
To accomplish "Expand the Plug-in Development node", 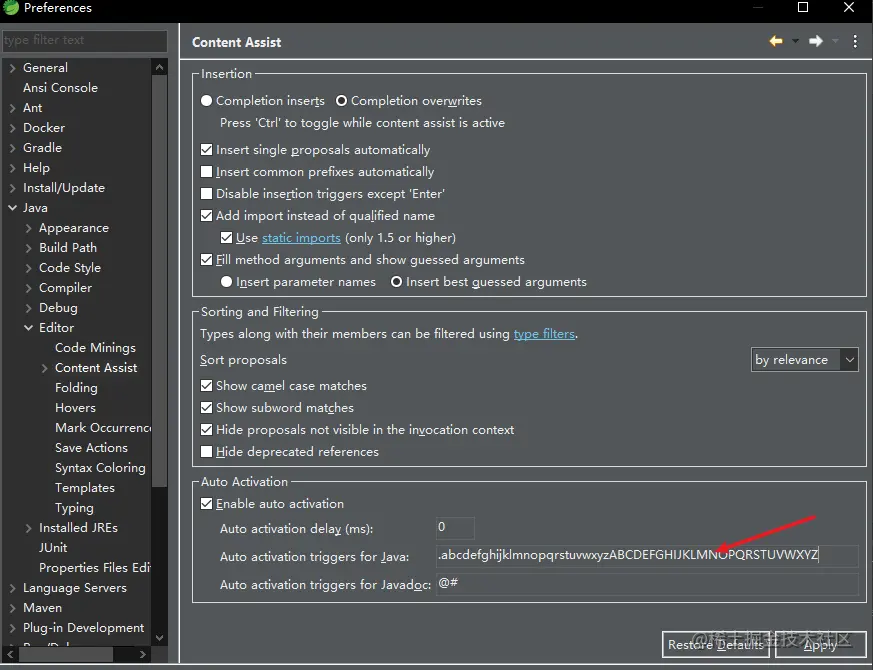I will tap(12, 628).
